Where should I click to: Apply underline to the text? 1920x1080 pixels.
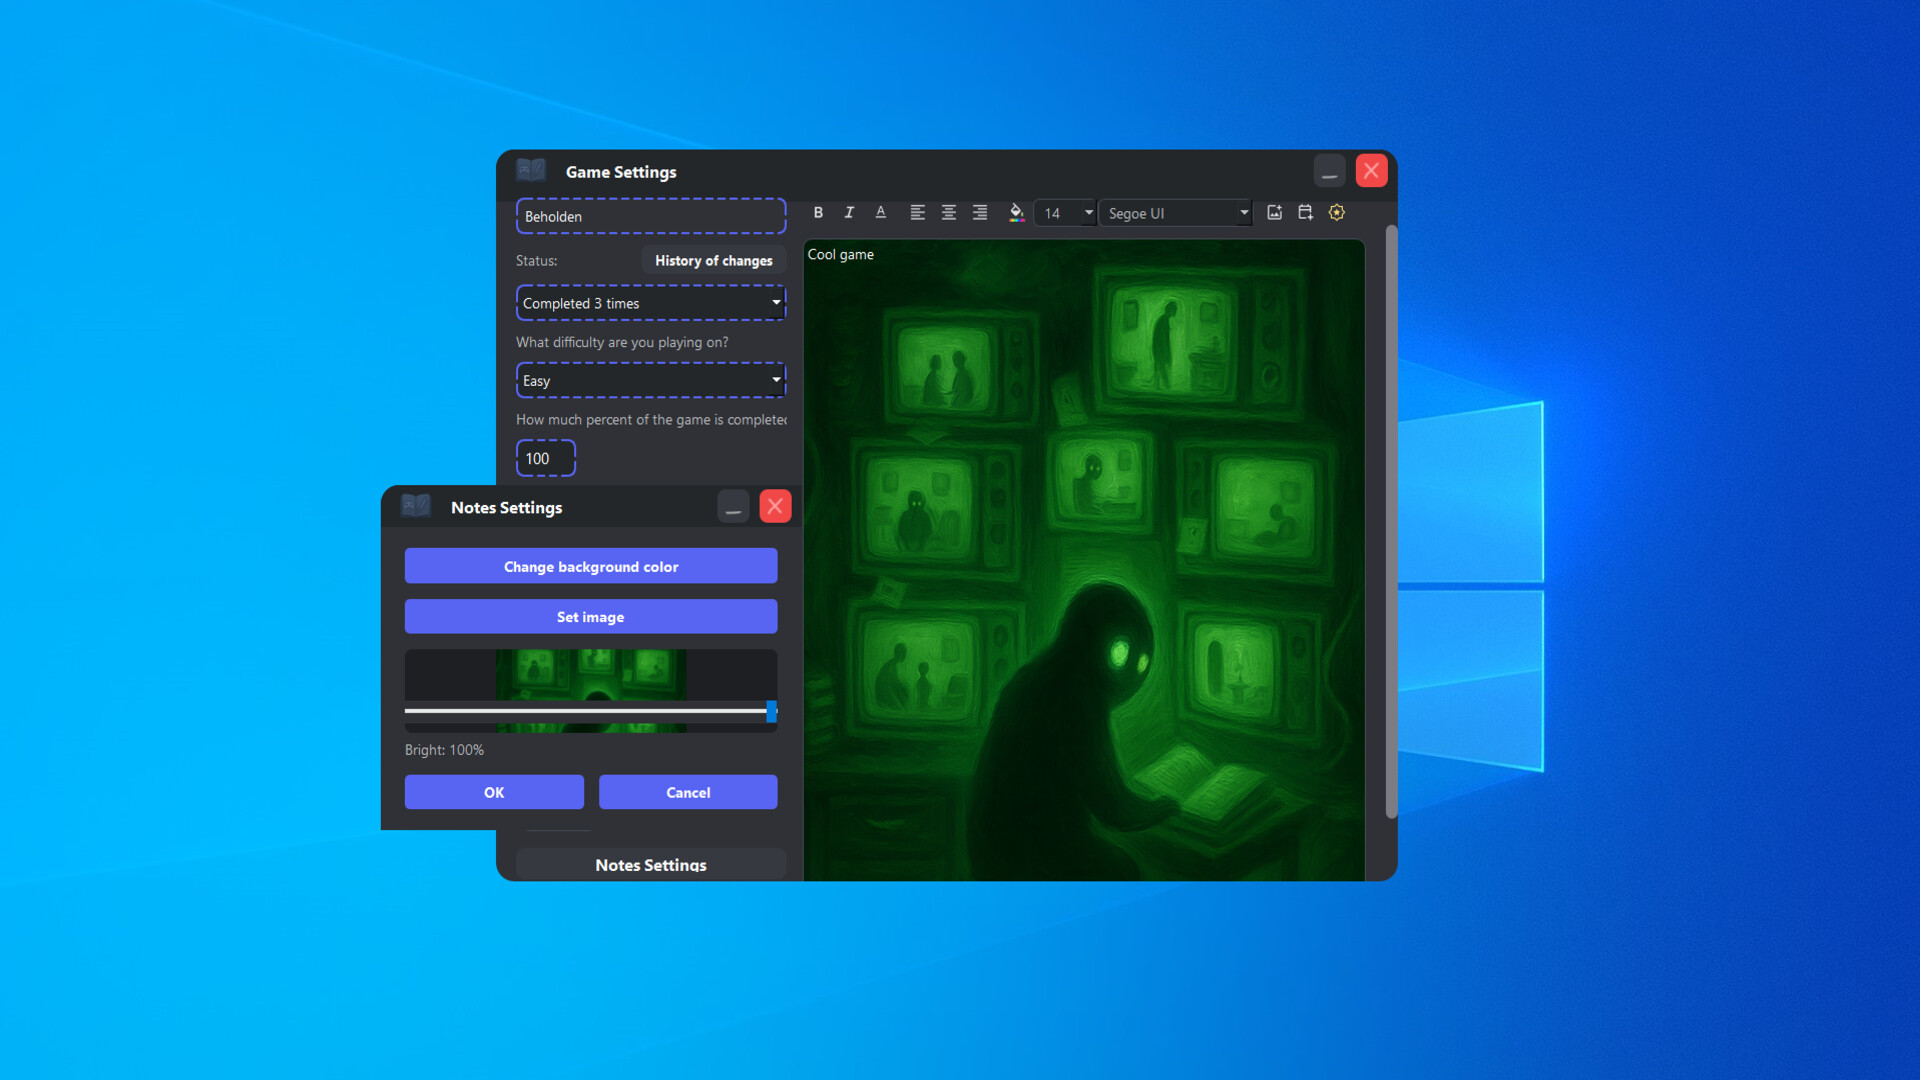point(881,212)
